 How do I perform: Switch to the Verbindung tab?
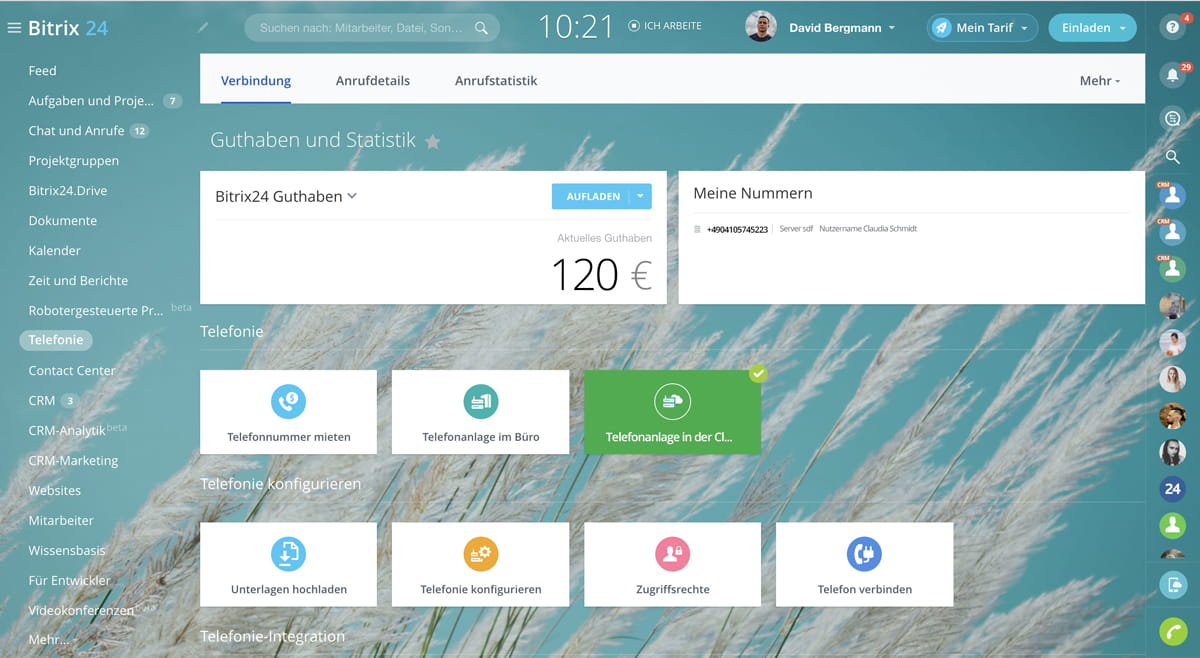pyautogui.click(x=256, y=81)
